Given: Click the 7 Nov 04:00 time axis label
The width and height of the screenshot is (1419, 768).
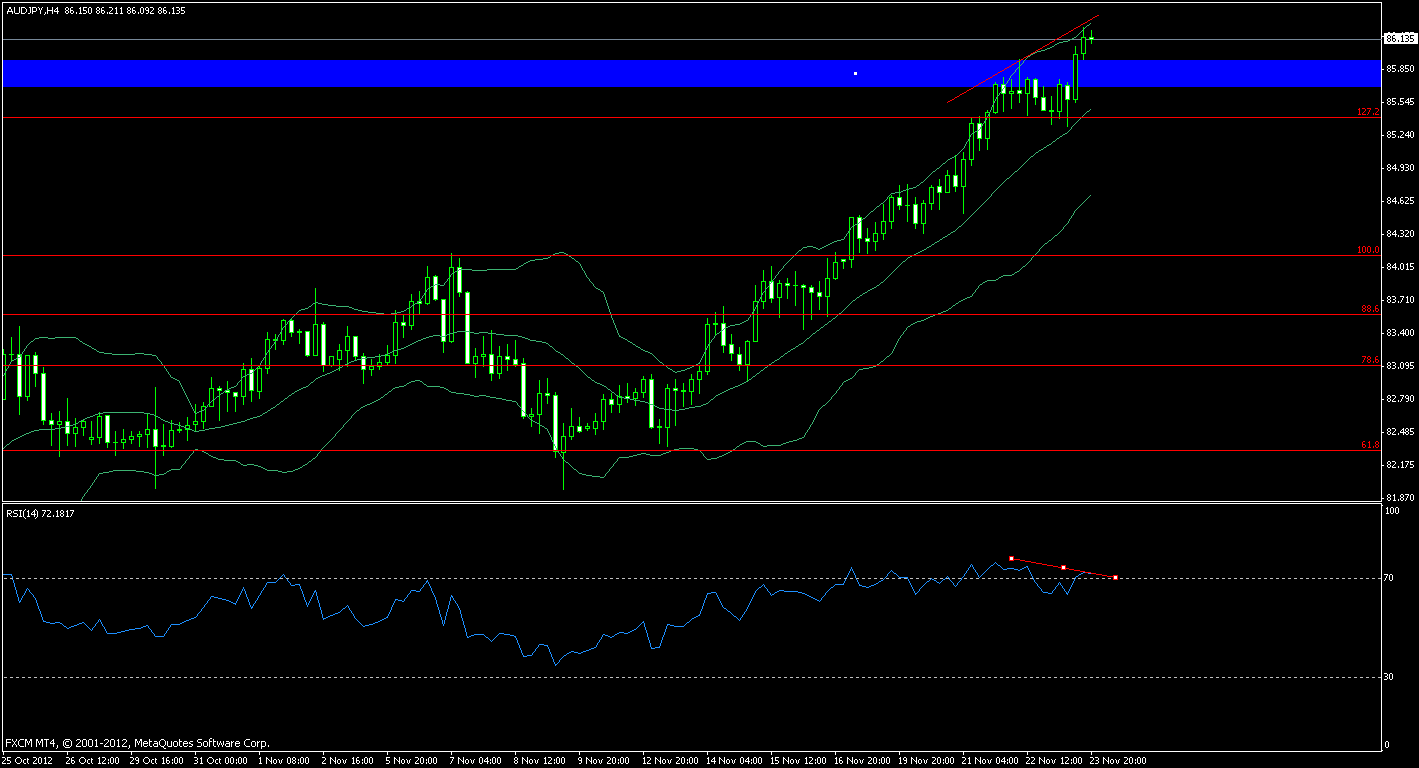Looking at the screenshot, I should 472,760.
